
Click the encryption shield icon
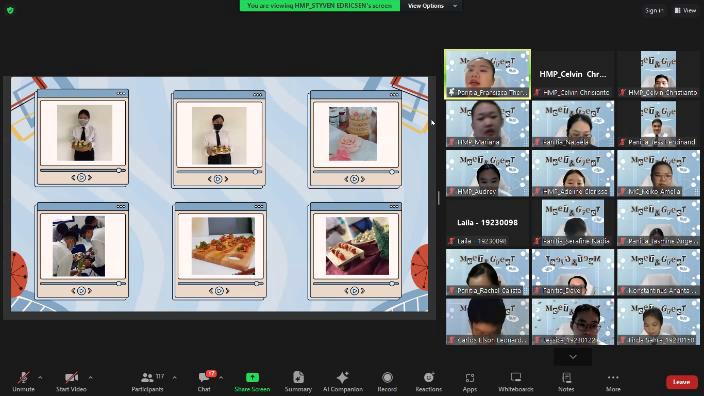tap(10, 10)
